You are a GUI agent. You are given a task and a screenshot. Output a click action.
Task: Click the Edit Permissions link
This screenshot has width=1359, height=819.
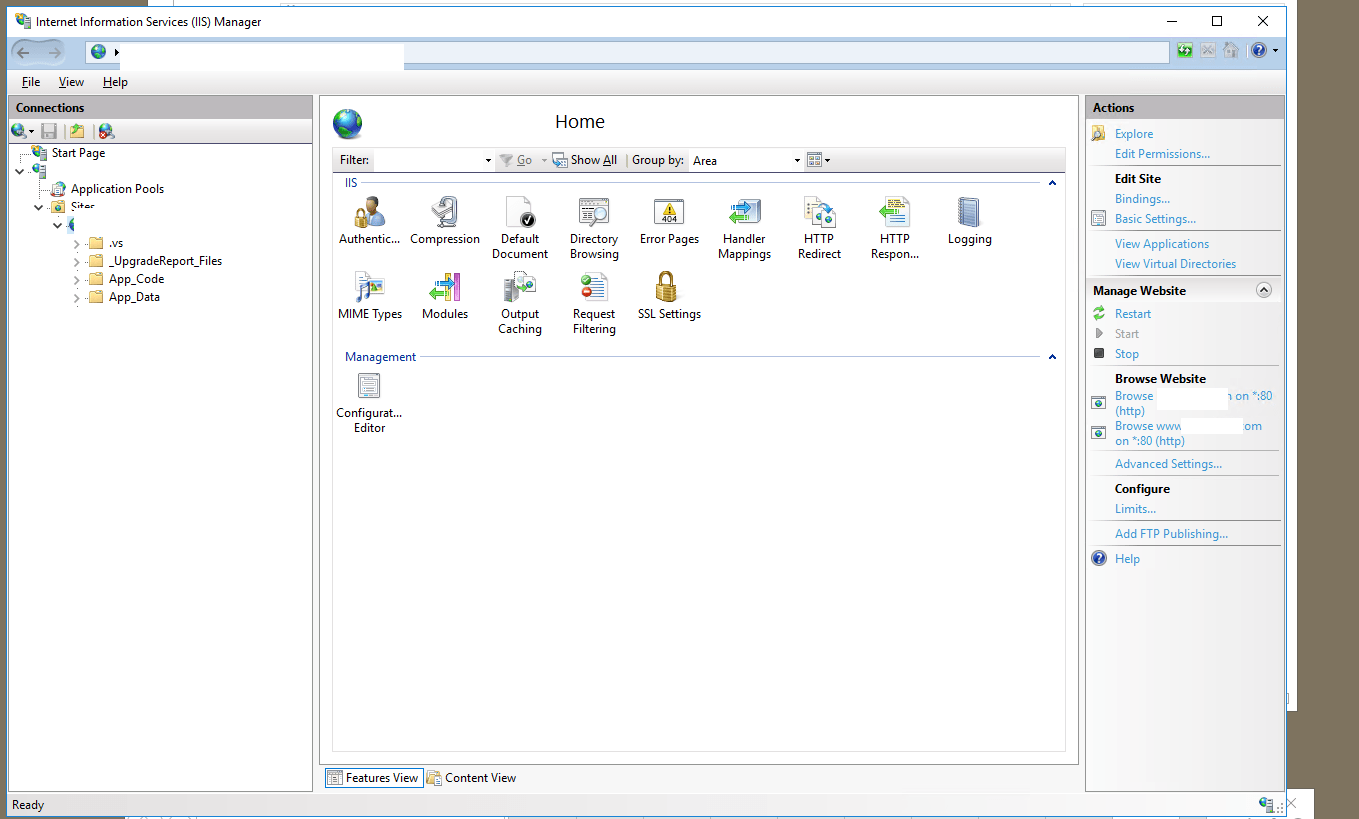pos(1162,154)
